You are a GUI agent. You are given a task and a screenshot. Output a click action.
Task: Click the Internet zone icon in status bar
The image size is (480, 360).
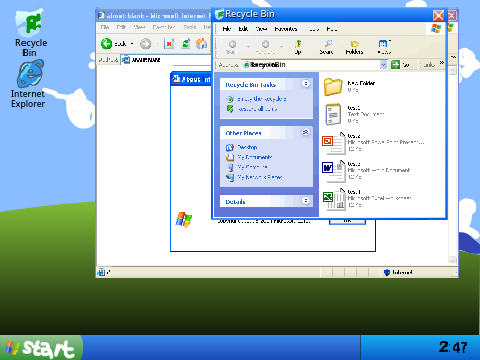click(x=387, y=272)
